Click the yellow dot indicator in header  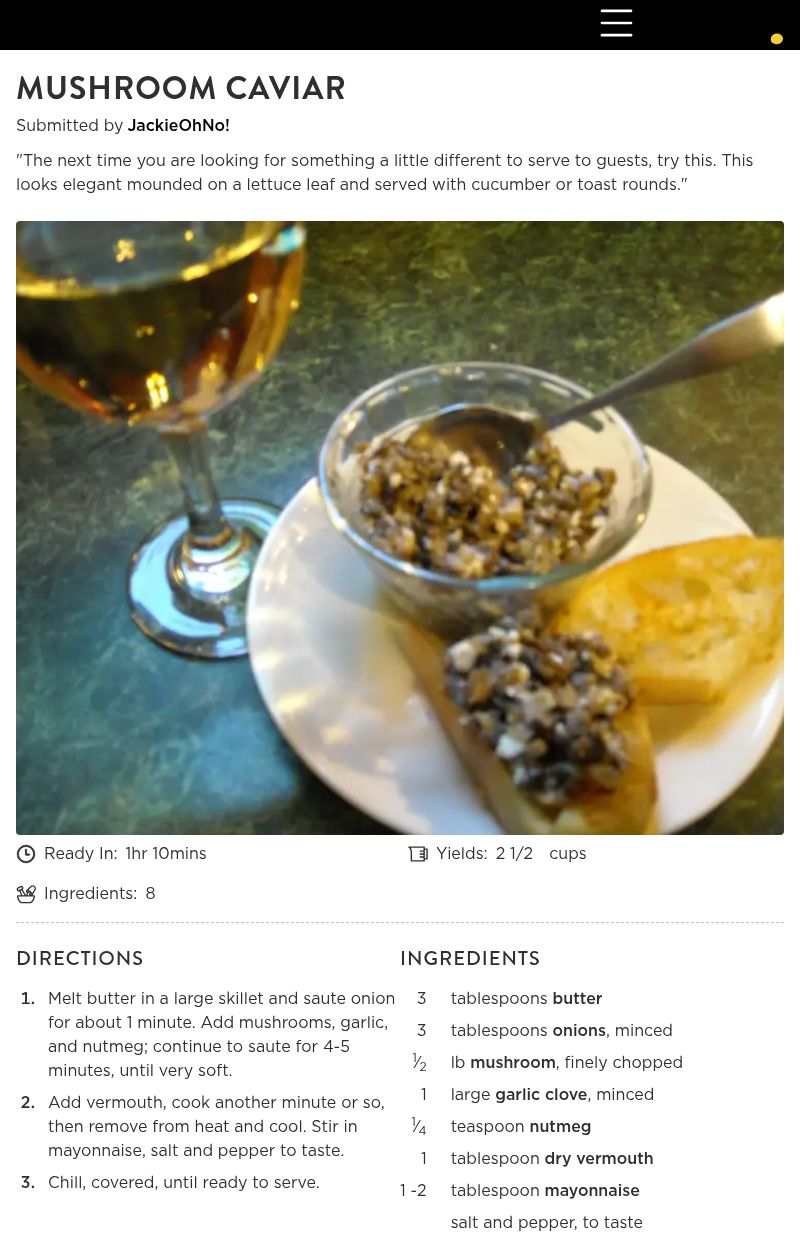(776, 39)
